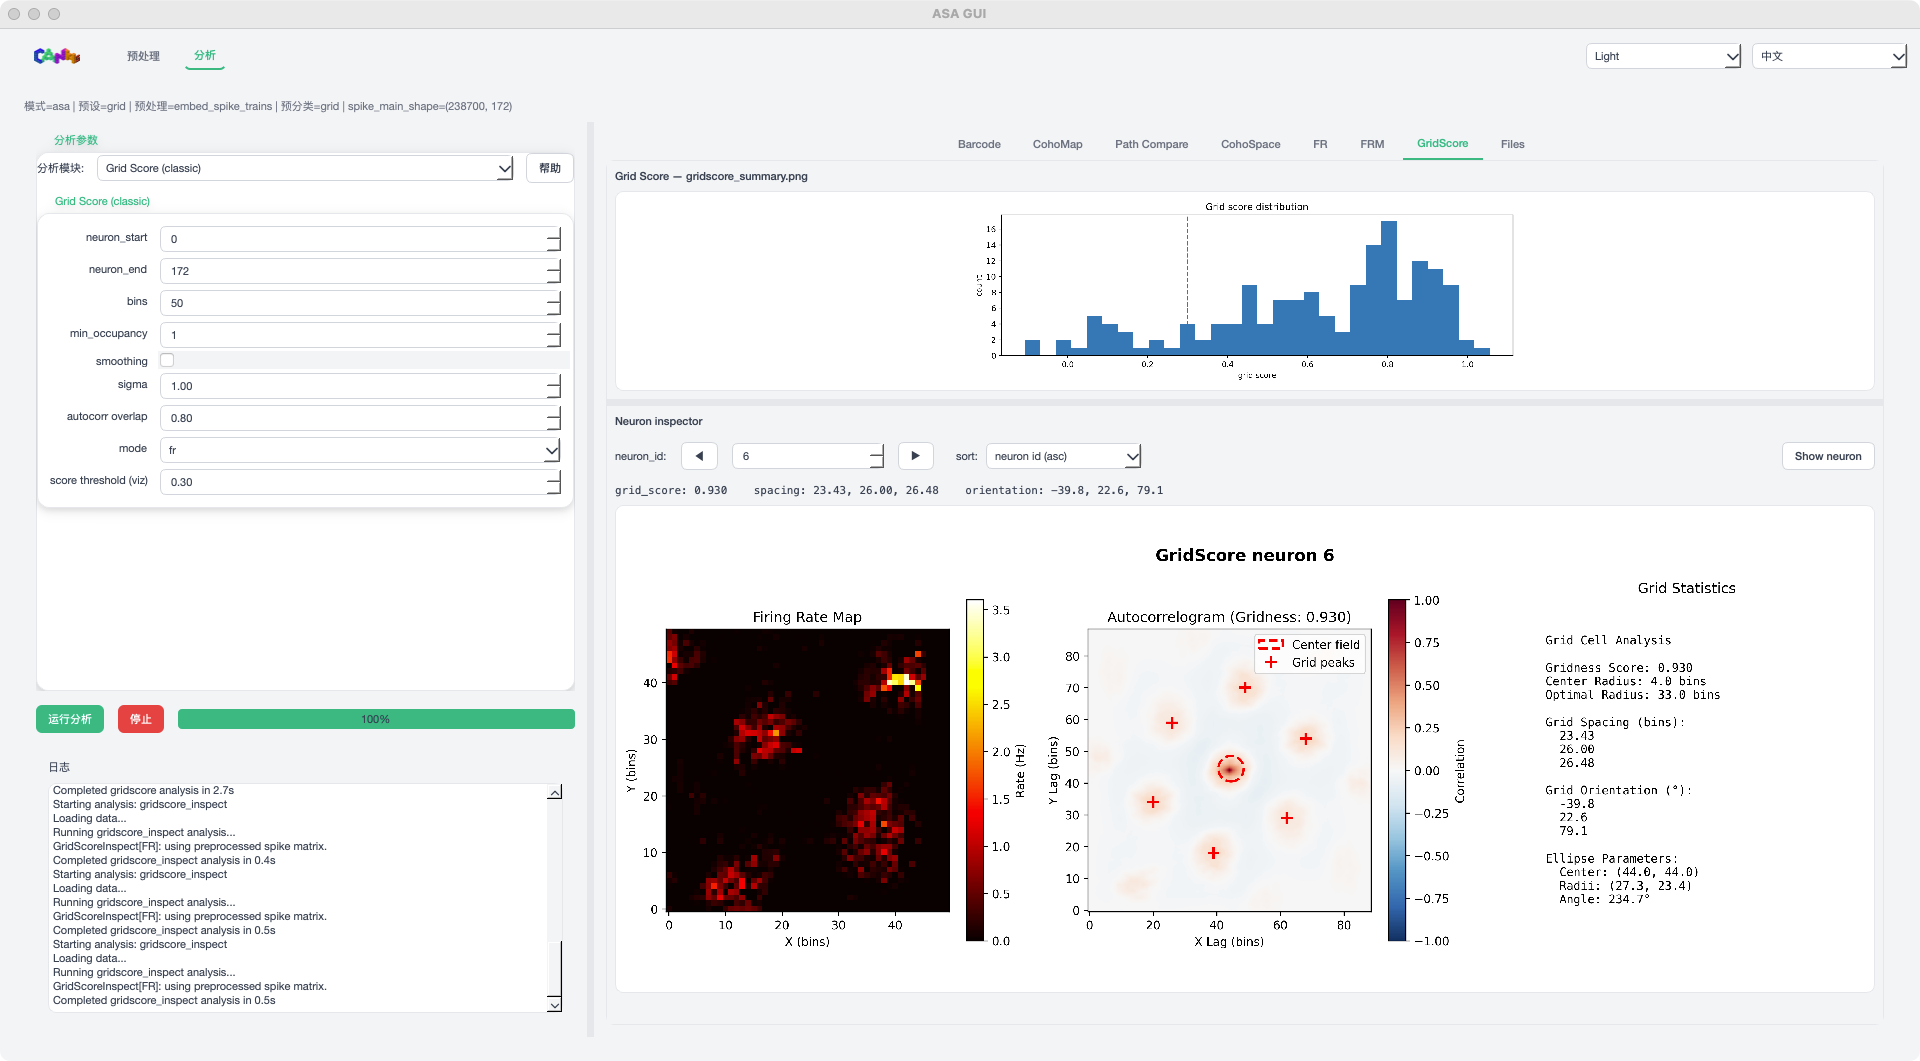This screenshot has width=1920, height=1061.
Task: Switch to the CohoMap tab
Action: 1057,144
